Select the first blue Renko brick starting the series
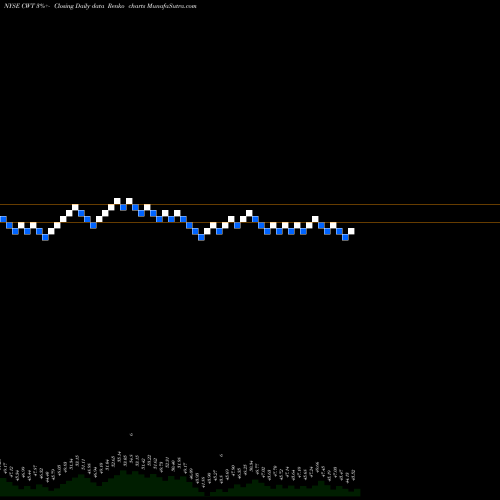The width and height of the screenshot is (500, 500). (x=3, y=219)
